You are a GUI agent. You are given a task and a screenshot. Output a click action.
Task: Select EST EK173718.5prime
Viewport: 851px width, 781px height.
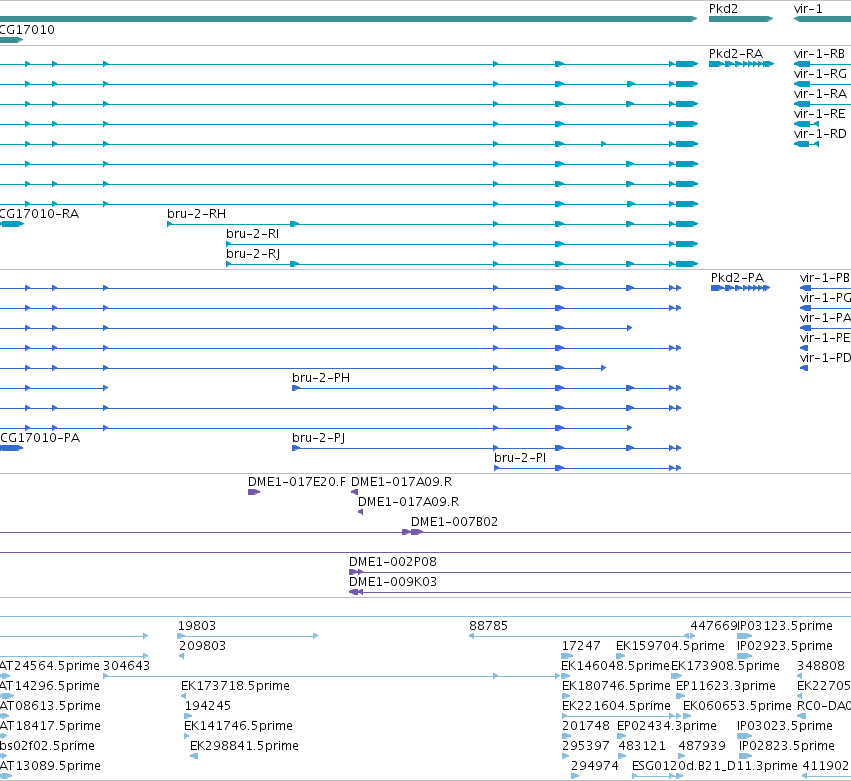click(236, 687)
